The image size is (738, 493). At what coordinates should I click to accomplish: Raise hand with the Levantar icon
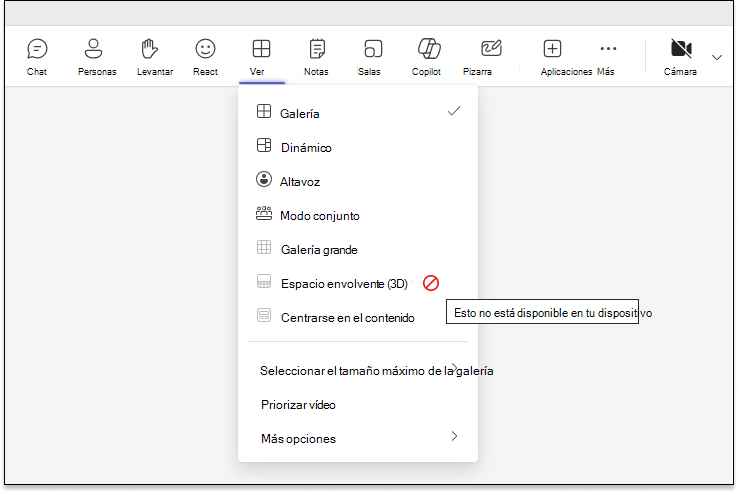[150, 48]
